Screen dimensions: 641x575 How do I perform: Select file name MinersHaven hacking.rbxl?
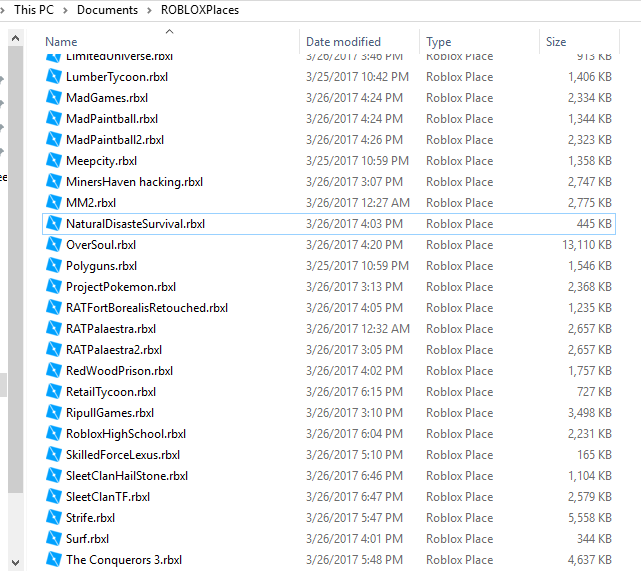pos(134,182)
